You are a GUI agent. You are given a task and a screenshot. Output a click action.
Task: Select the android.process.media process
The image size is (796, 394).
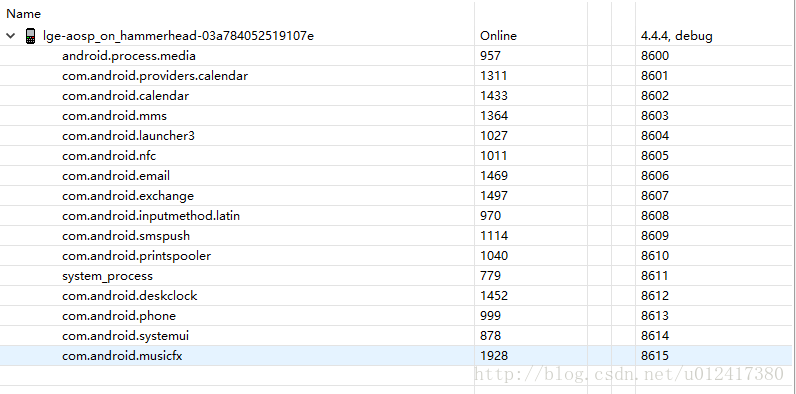pyautogui.click(x=129, y=56)
